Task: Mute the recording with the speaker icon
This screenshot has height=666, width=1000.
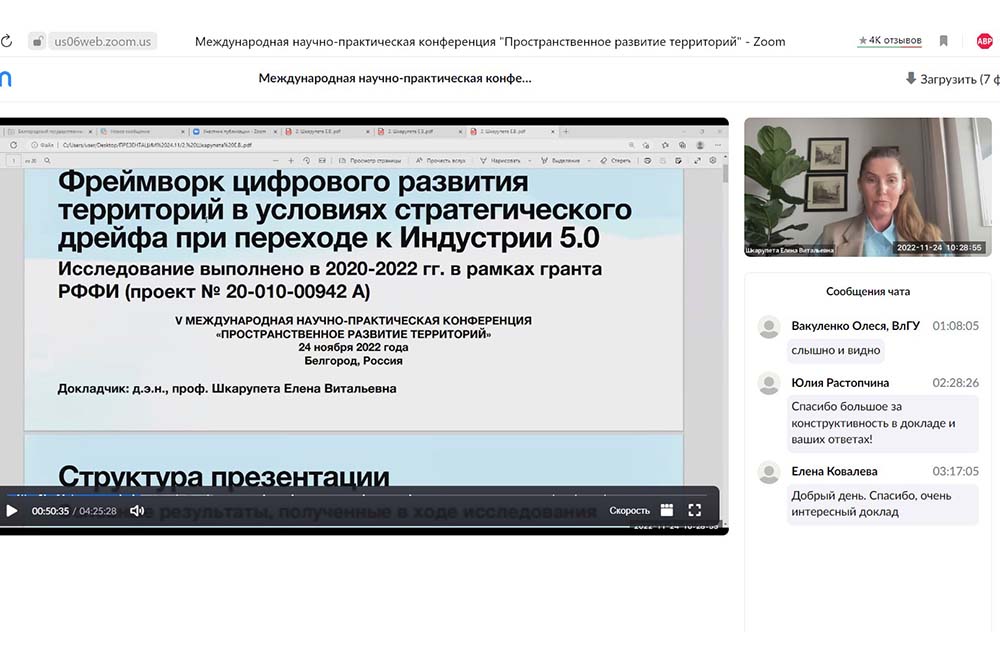Action: [x=137, y=511]
